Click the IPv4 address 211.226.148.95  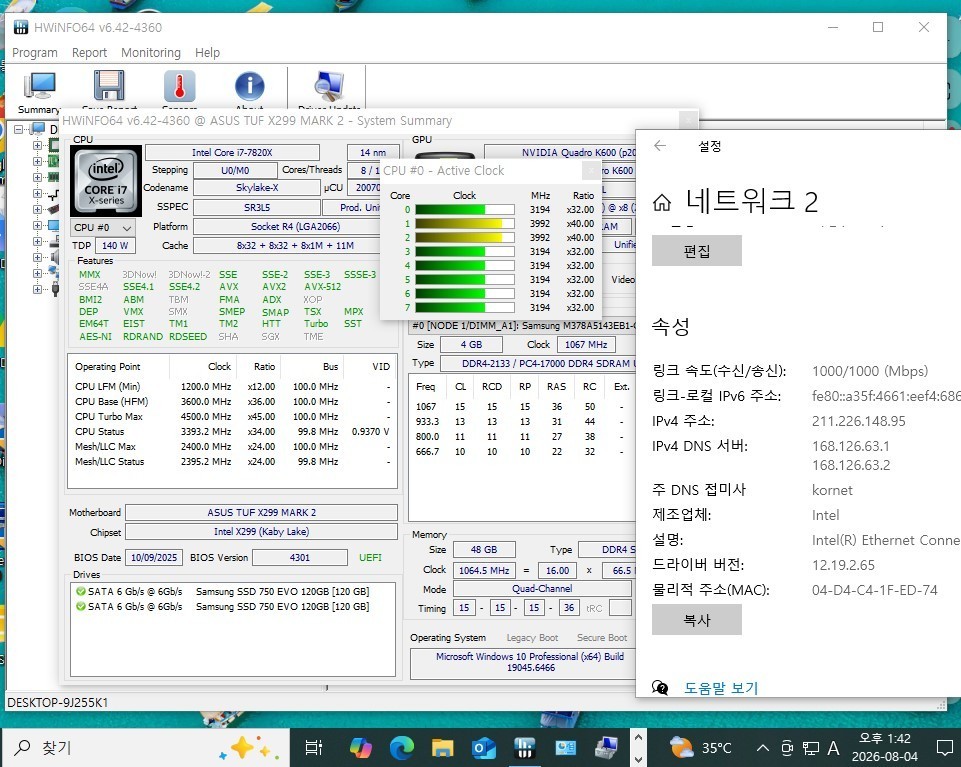click(x=859, y=421)
